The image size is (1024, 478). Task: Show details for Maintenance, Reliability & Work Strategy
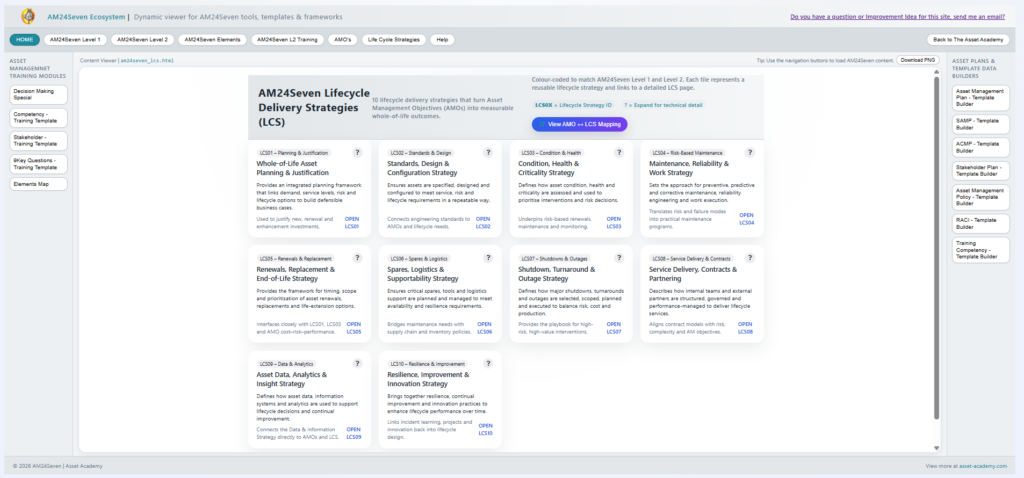click(x=750, y=153)
